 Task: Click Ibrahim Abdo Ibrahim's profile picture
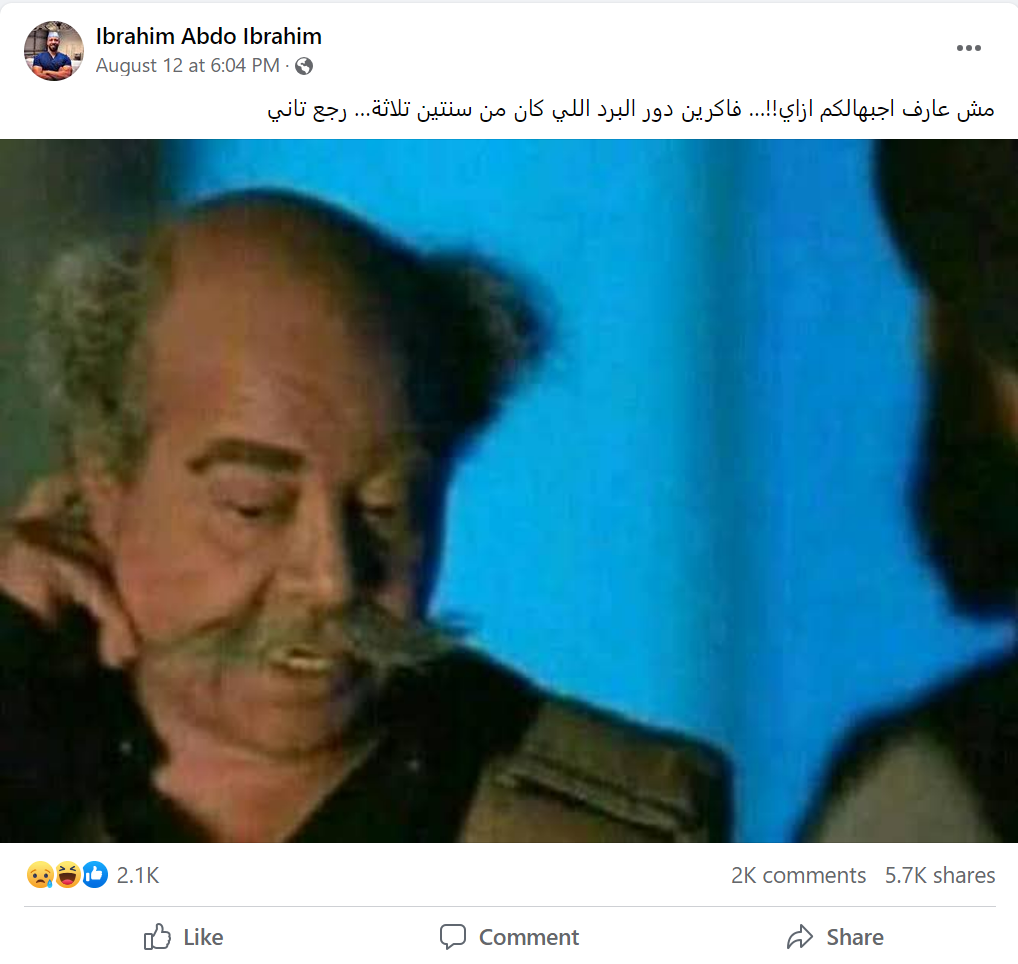[54, 51]
